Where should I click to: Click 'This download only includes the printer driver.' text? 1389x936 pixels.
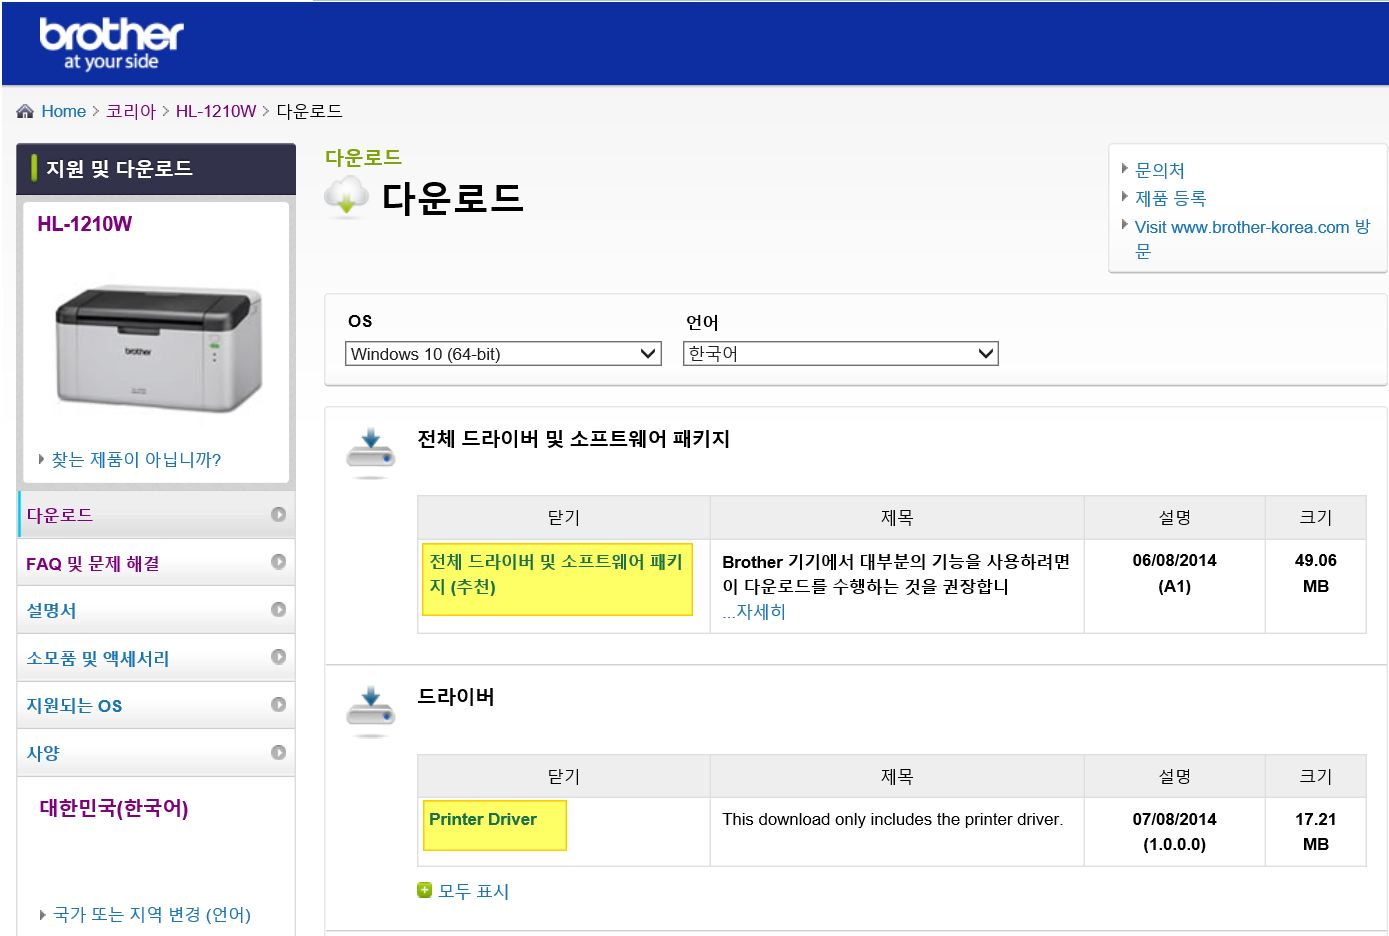[893, 819]
